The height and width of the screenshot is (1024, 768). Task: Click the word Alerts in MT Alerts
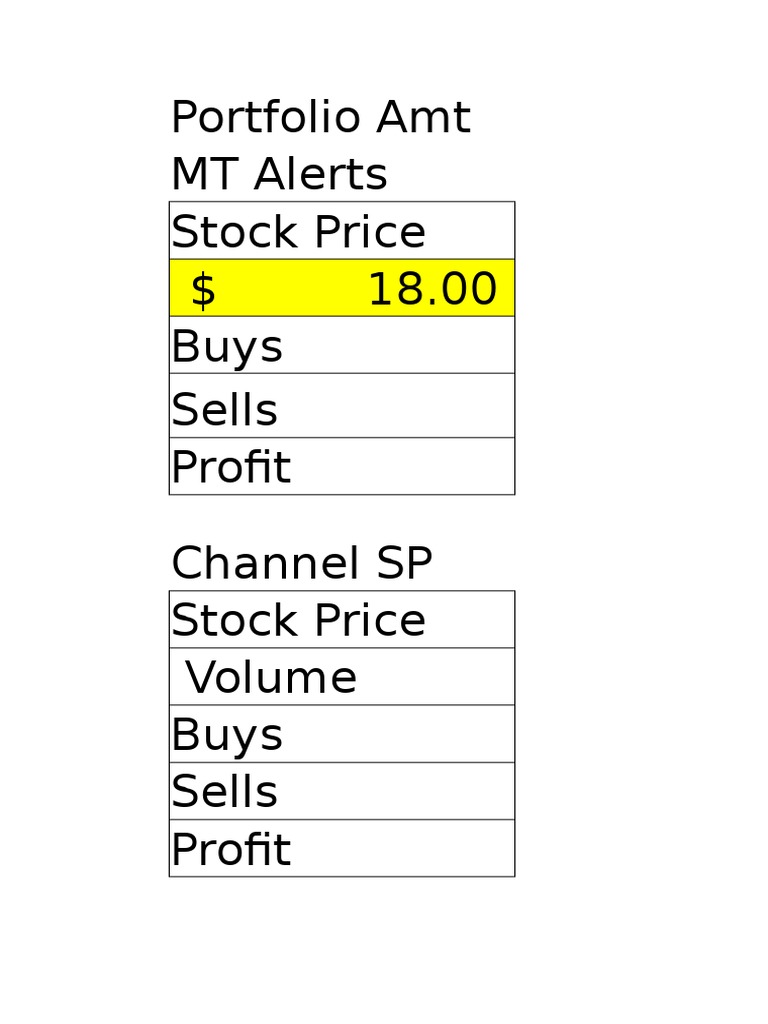click(x=320, y=176)
